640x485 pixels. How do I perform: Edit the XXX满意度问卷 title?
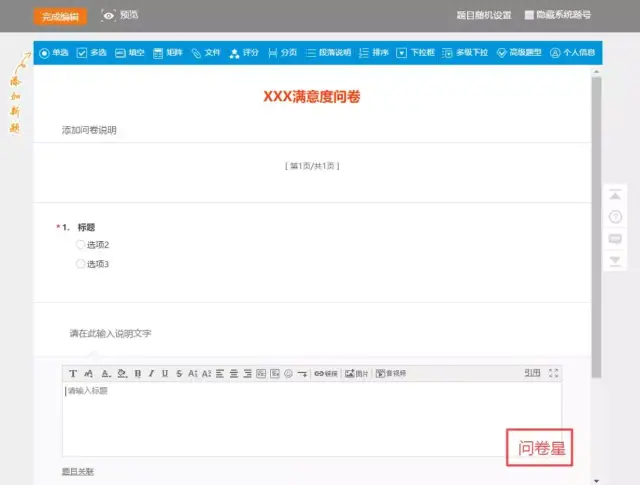coord(311,97)
